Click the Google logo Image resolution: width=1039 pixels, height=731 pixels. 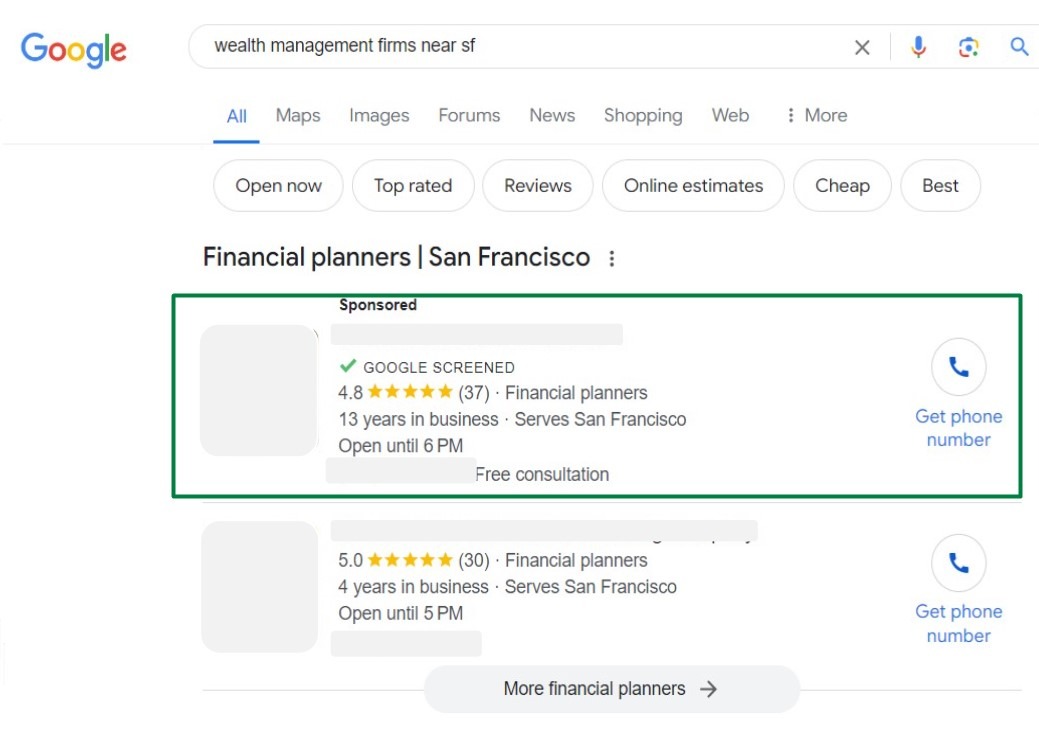pos(74,48)
